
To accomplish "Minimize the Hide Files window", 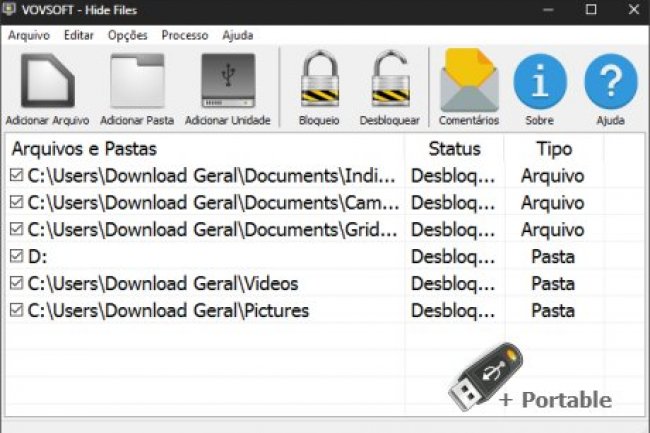I will tap(548, 9).
